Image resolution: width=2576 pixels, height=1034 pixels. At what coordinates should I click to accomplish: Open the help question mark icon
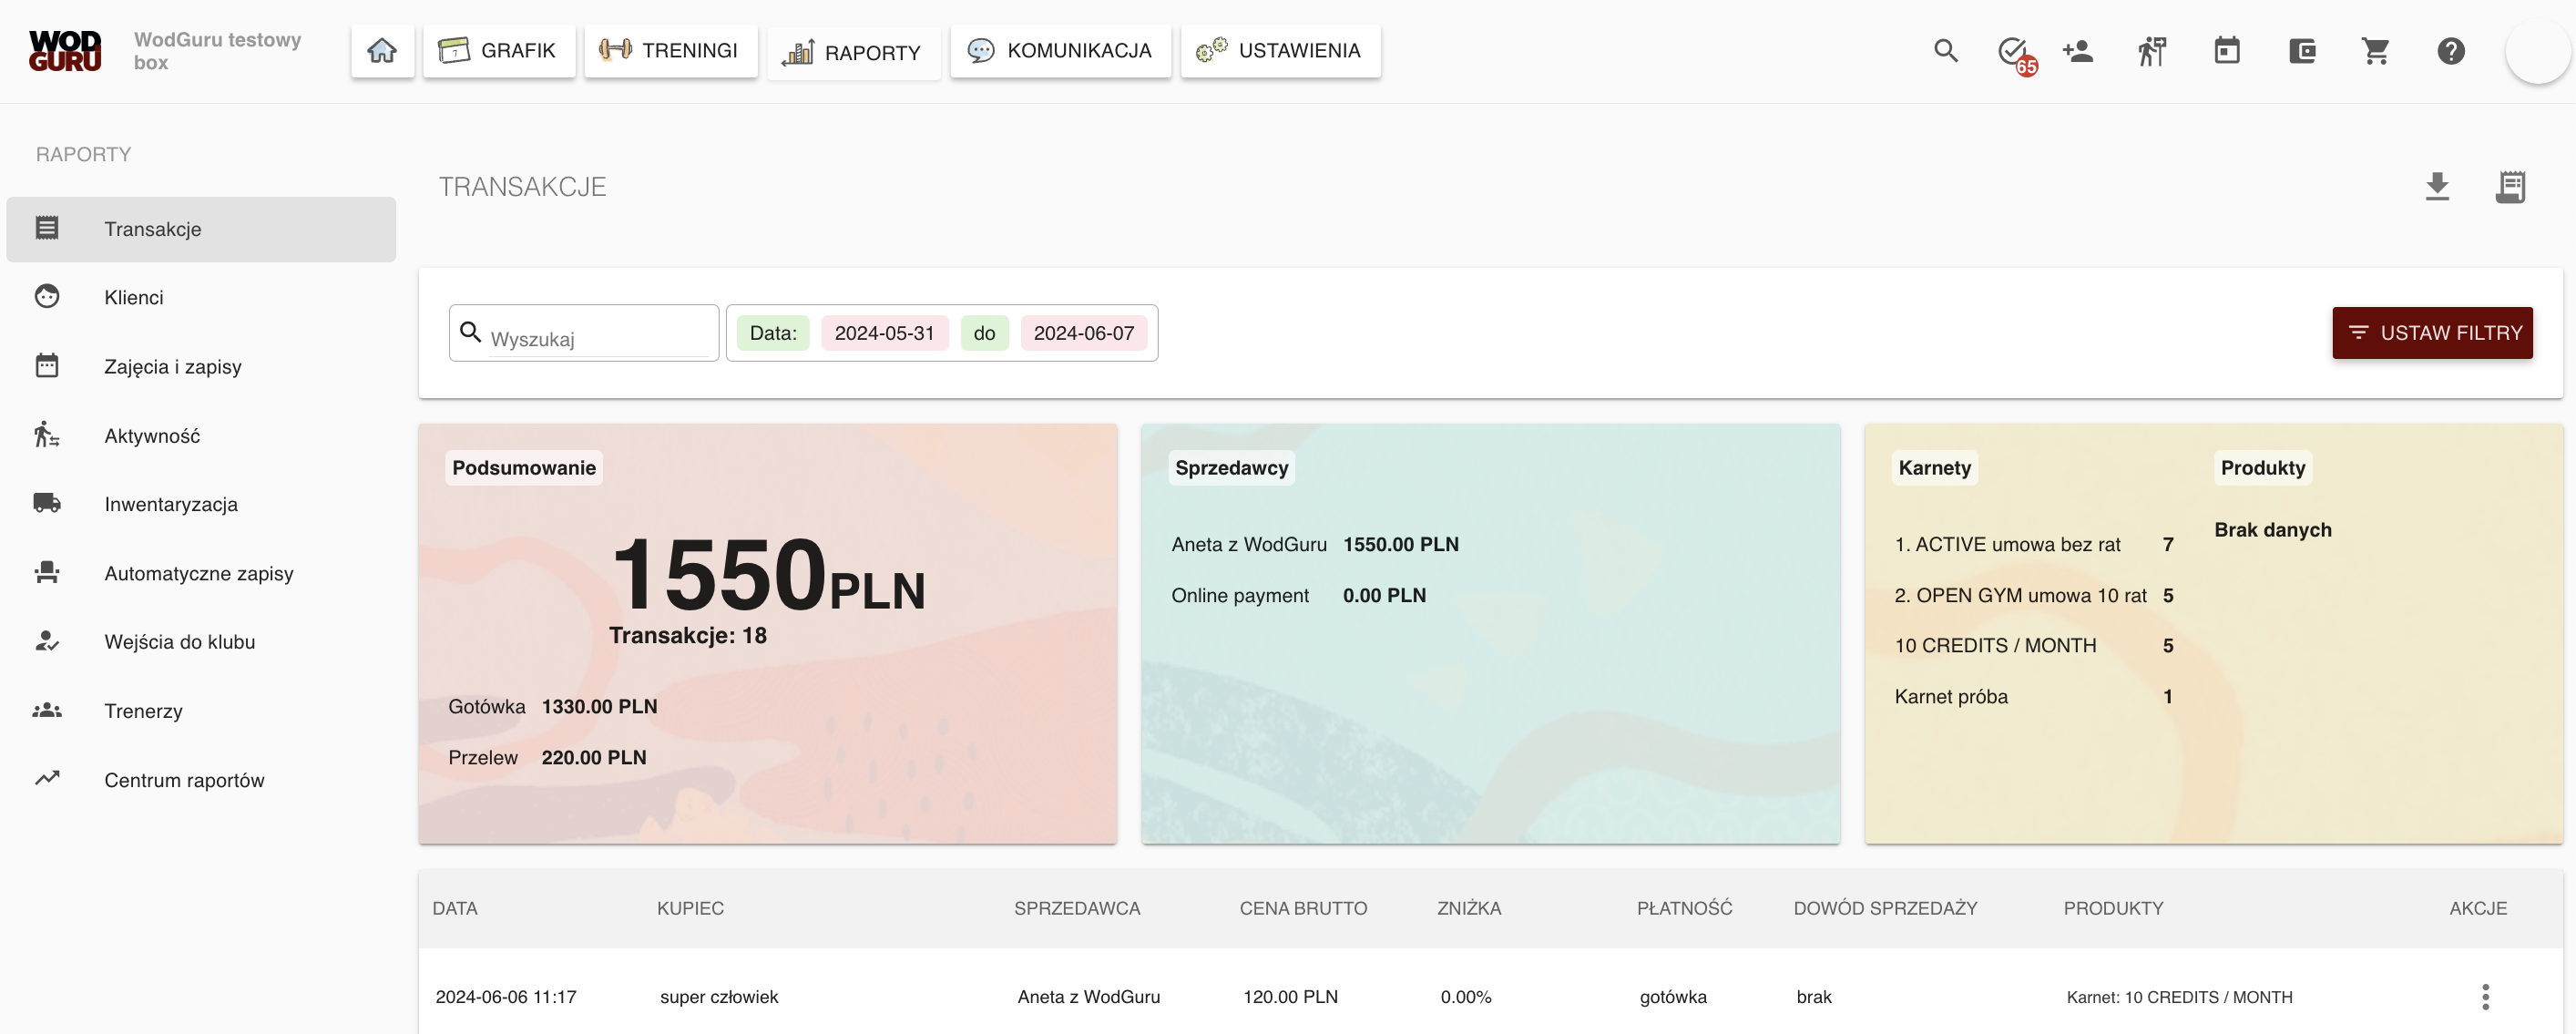(x=2451, y=51)
